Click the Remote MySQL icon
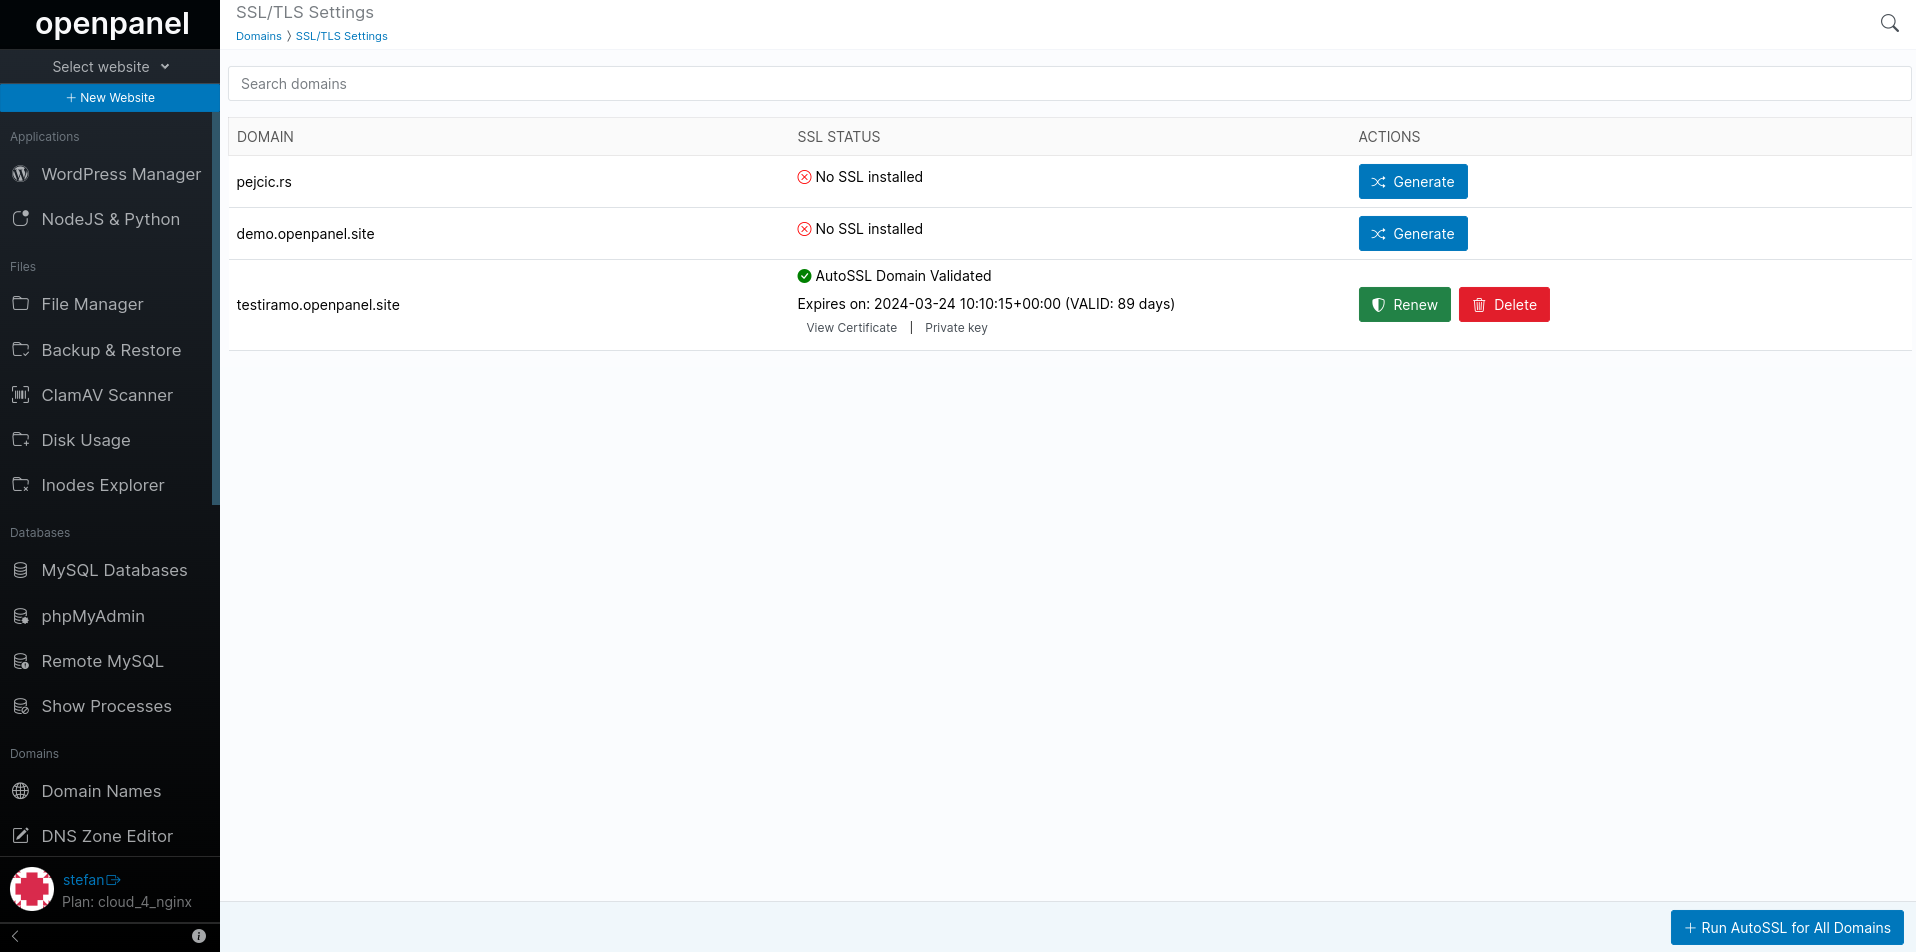 coord(20,661)
